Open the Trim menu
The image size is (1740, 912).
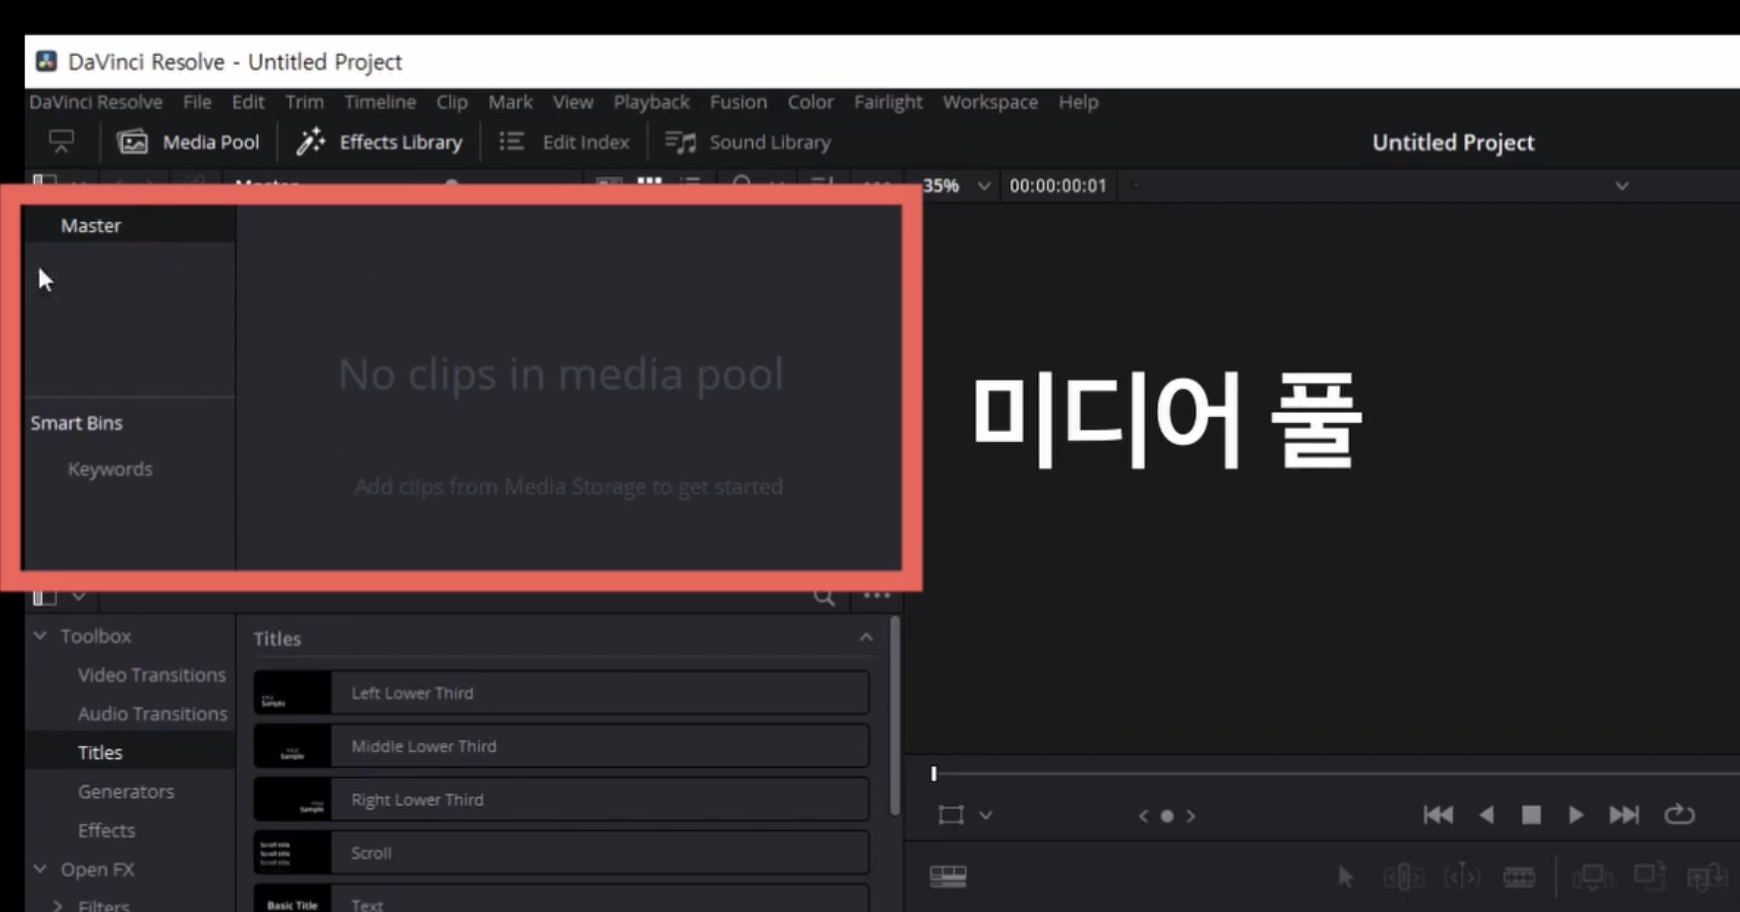point(304,102)
